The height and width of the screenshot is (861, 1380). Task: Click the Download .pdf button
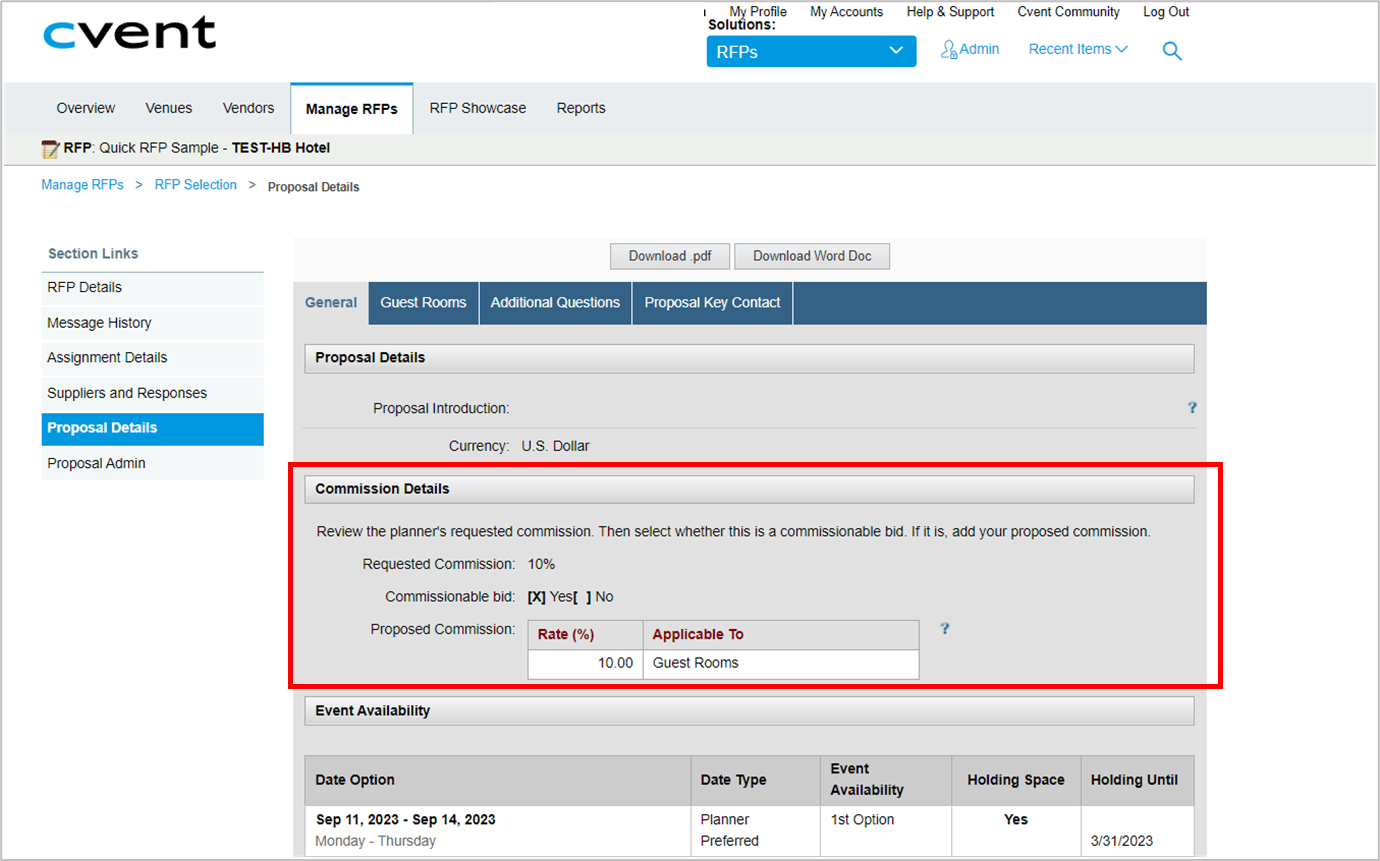(670, 256)
